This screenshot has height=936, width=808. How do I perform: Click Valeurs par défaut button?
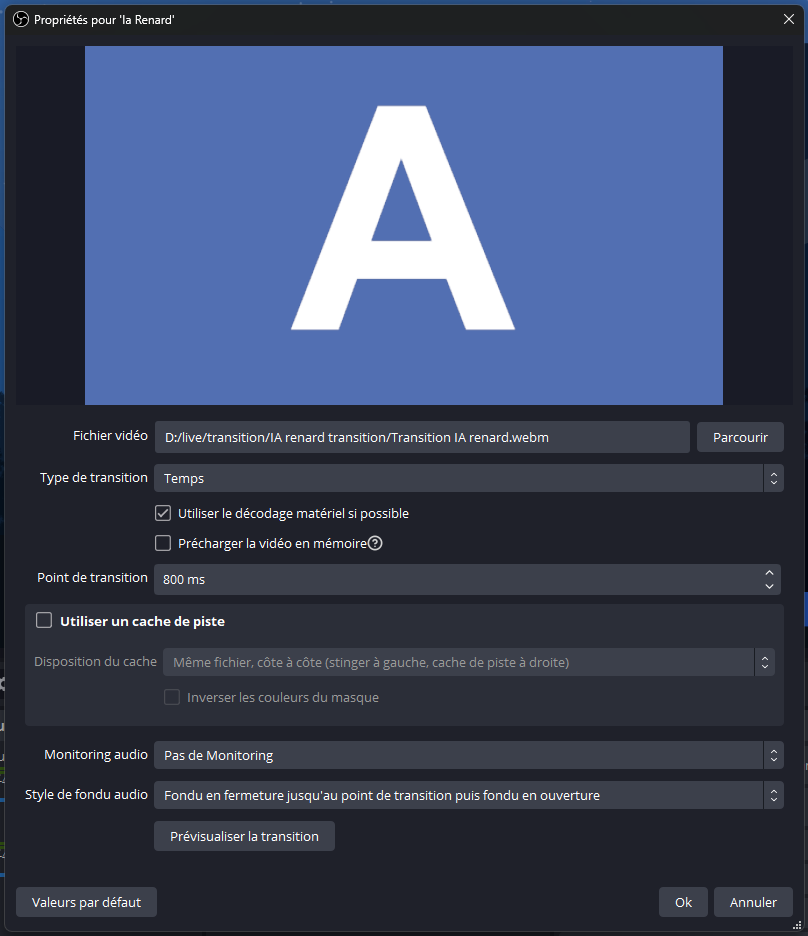pos(86,902)
